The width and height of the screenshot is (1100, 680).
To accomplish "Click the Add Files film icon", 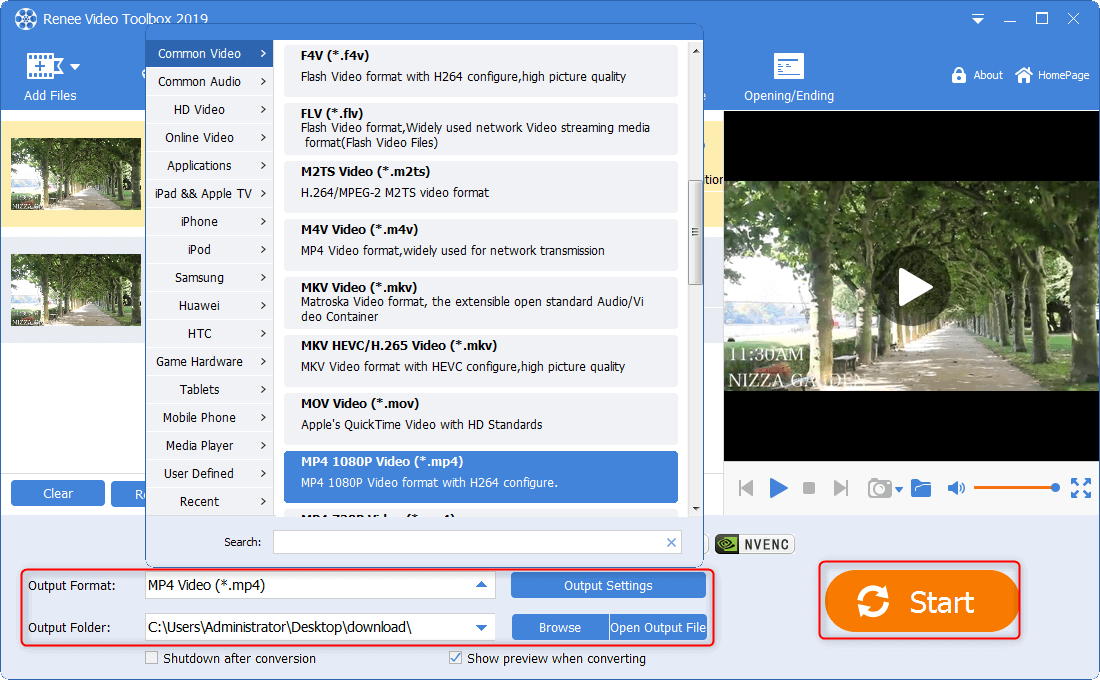I will point(45,67).
